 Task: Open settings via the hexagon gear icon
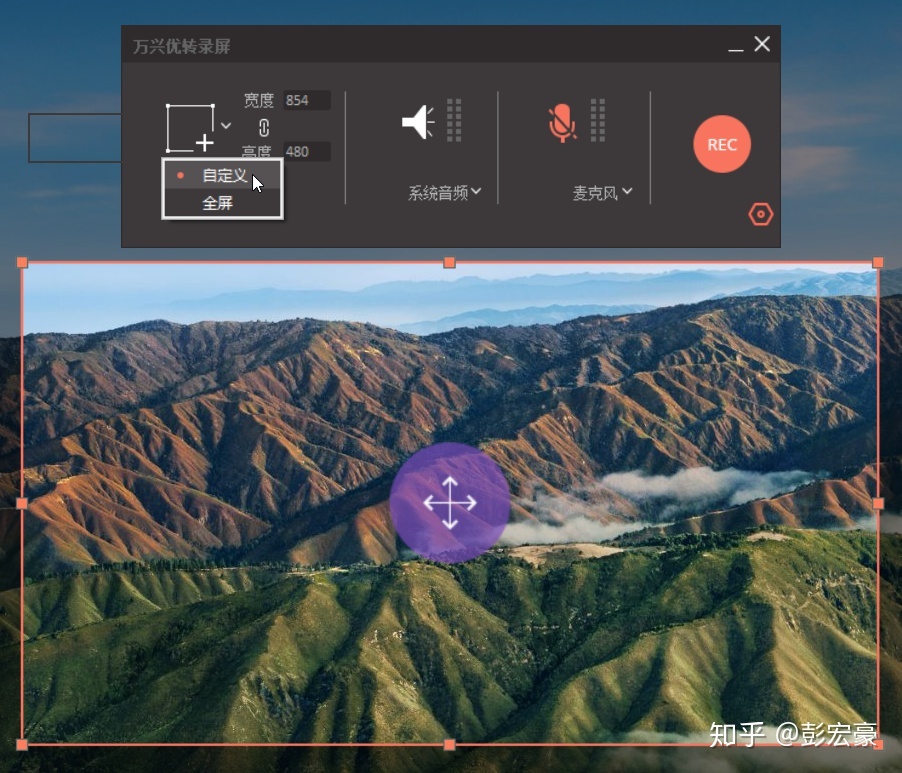[x=760, y=215]
